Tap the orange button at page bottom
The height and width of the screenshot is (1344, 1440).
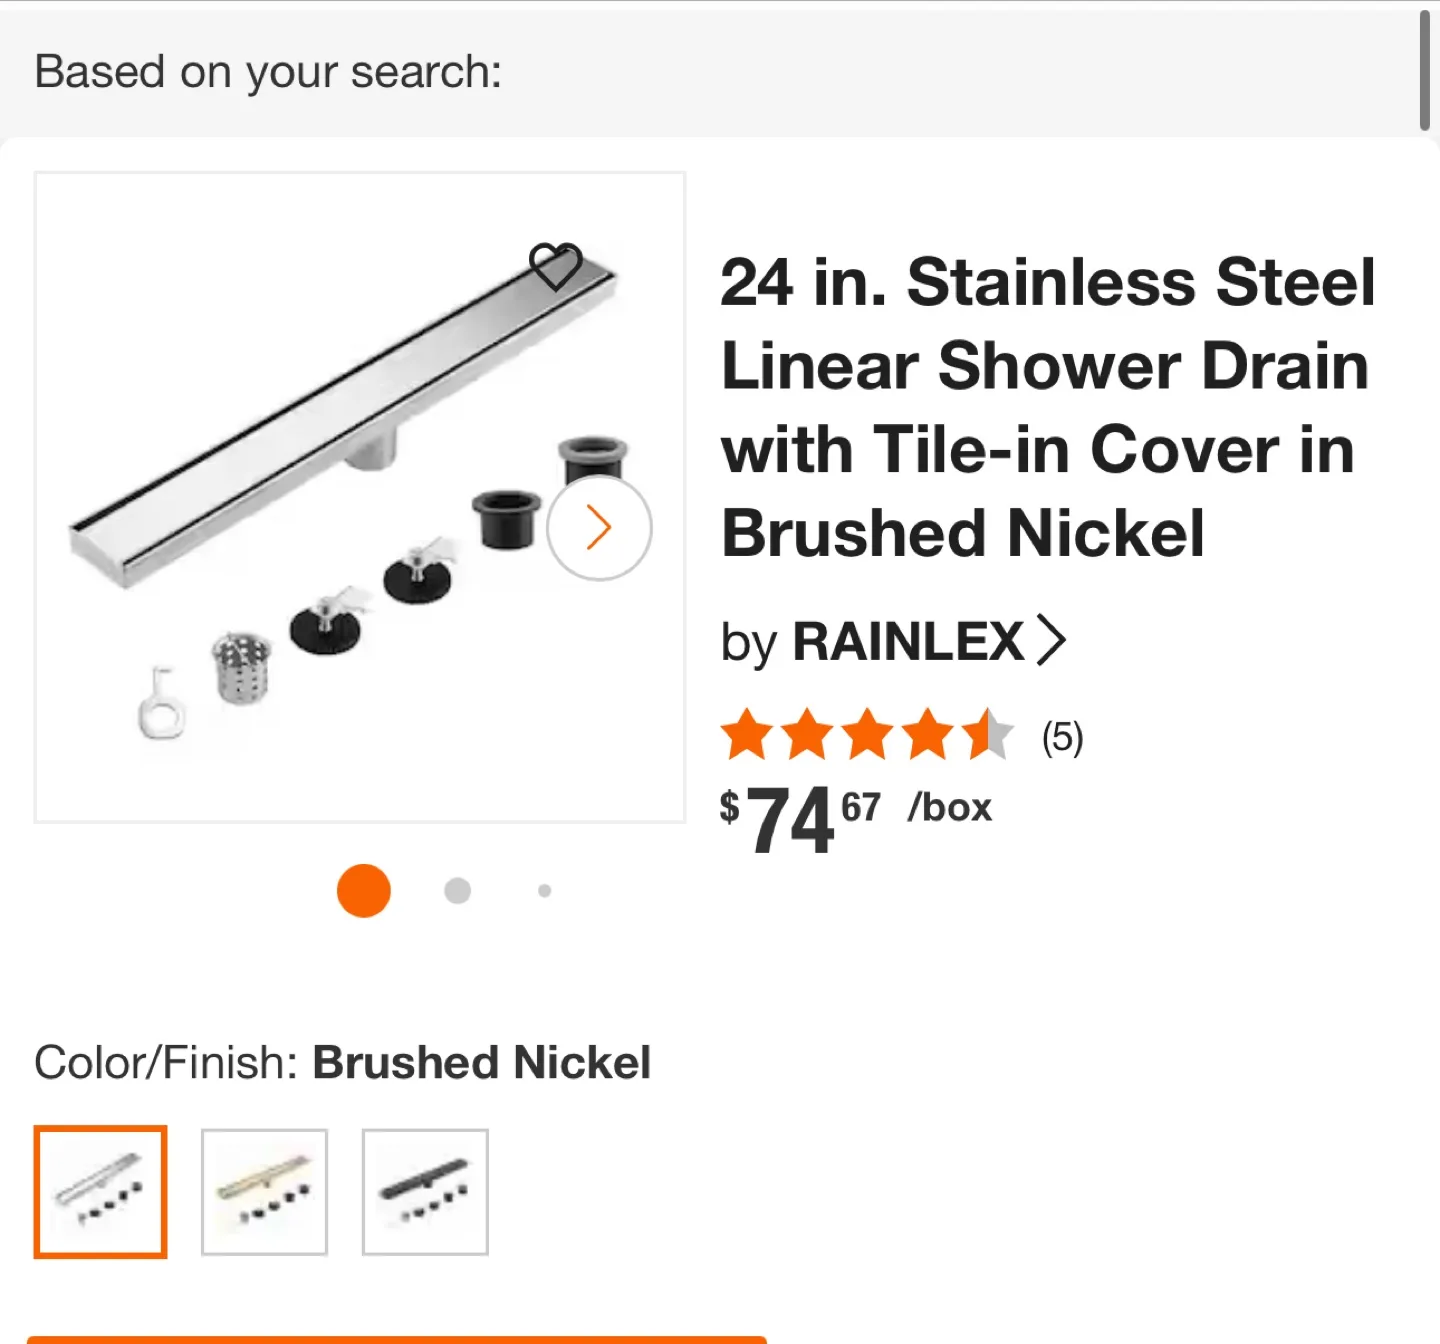(397, 1340)
